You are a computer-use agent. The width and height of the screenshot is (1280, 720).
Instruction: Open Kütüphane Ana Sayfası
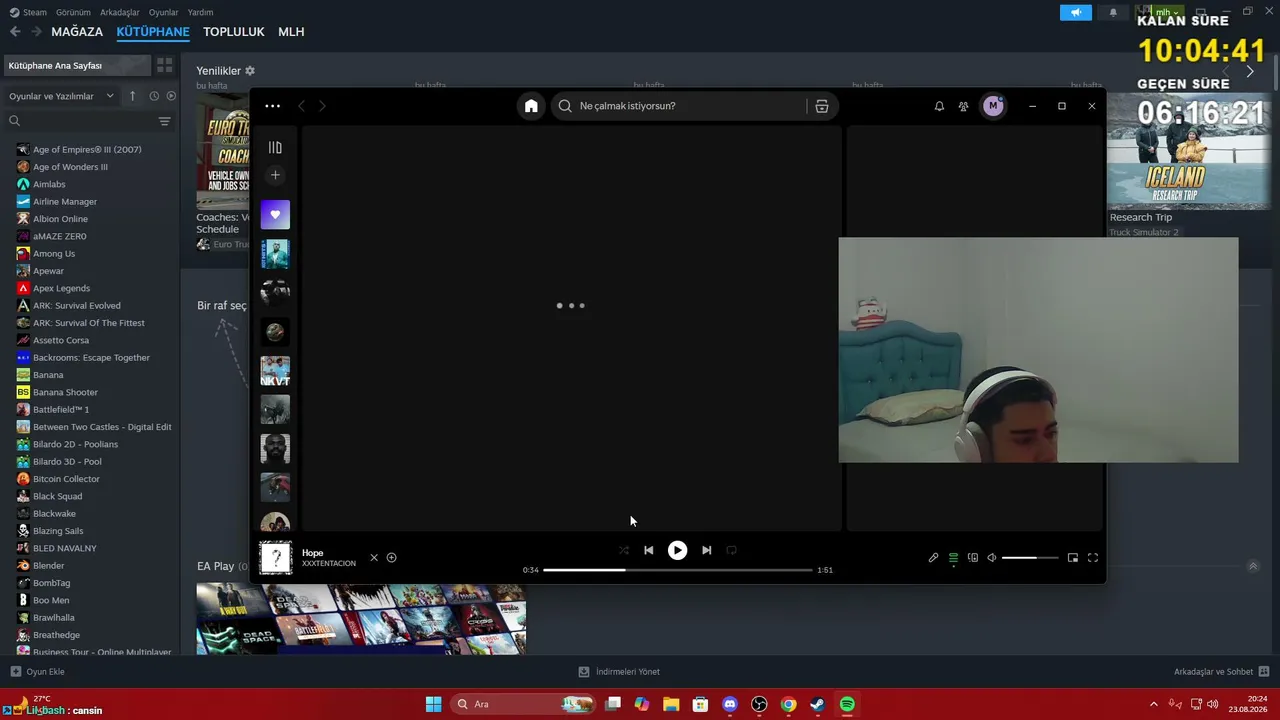pyautogui.click(x=76, y=65)
